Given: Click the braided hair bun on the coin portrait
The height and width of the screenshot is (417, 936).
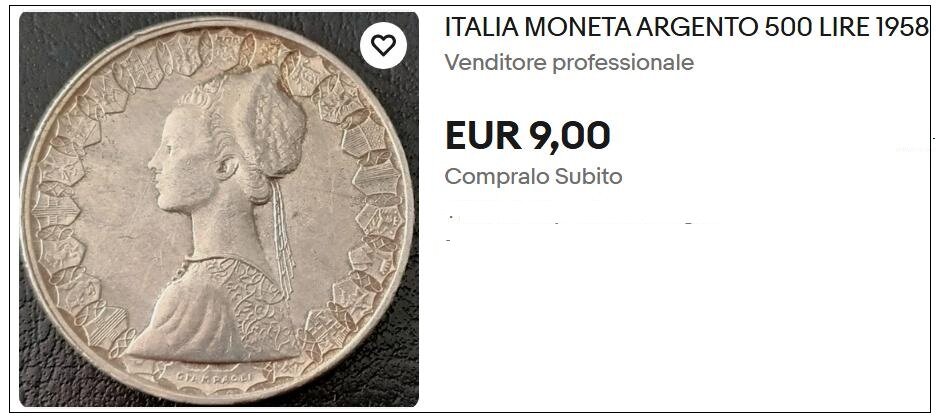Looking at the screenshot, I should coord(272,127).
